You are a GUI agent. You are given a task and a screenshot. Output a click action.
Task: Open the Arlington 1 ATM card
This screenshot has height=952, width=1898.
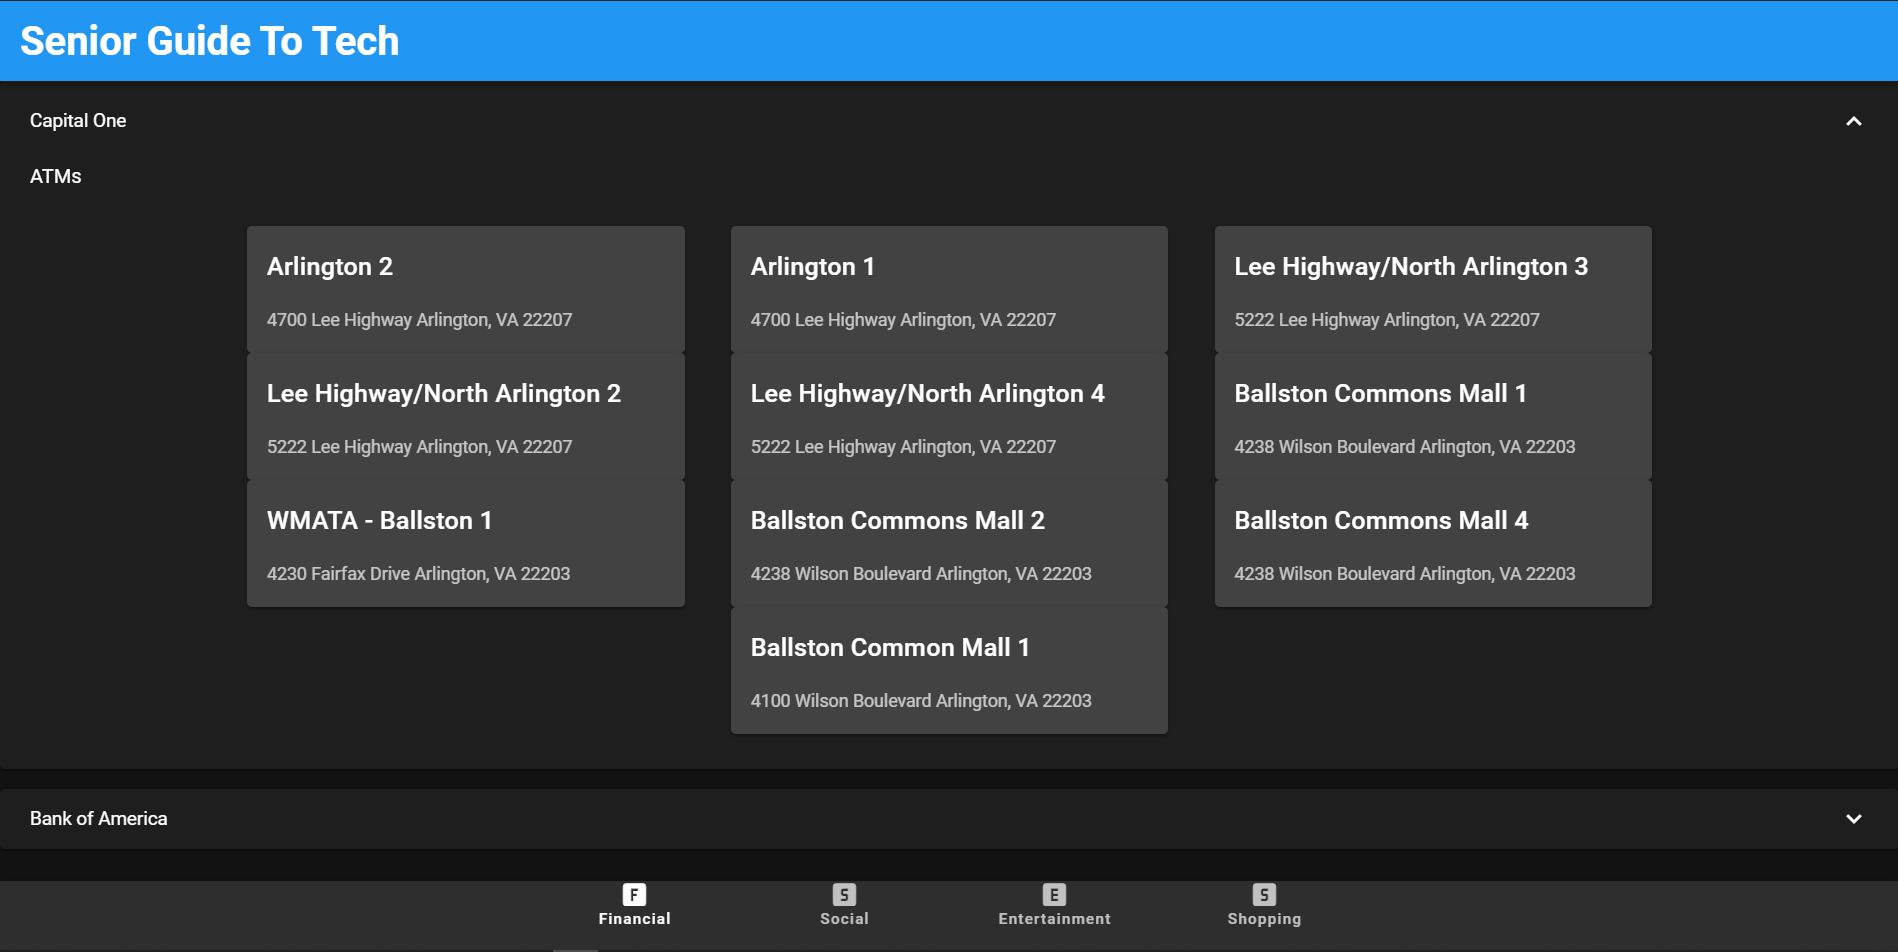(x=949, y=289)
